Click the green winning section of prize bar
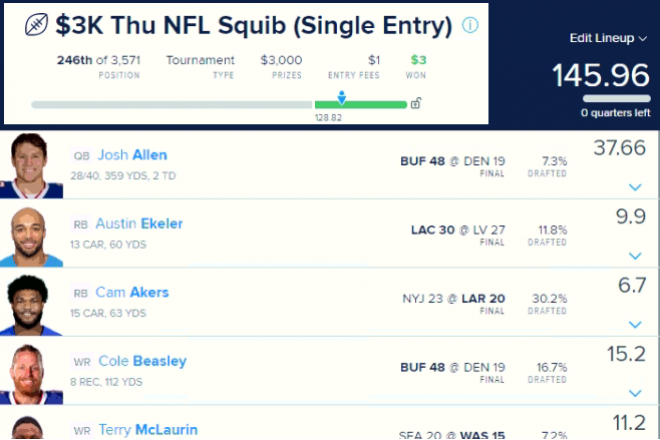The width and height of the screenshot is (660, 440). (x=361, y=104)
